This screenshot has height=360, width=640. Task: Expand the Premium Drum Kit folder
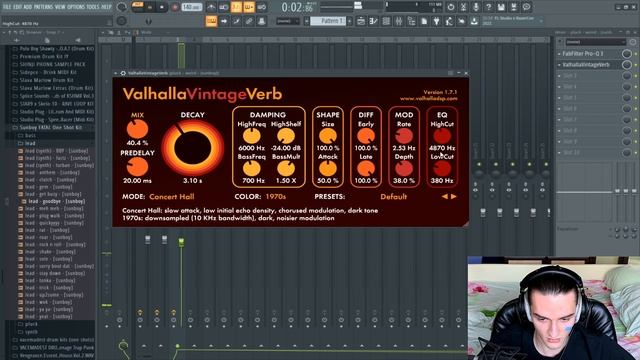[44, 56]
